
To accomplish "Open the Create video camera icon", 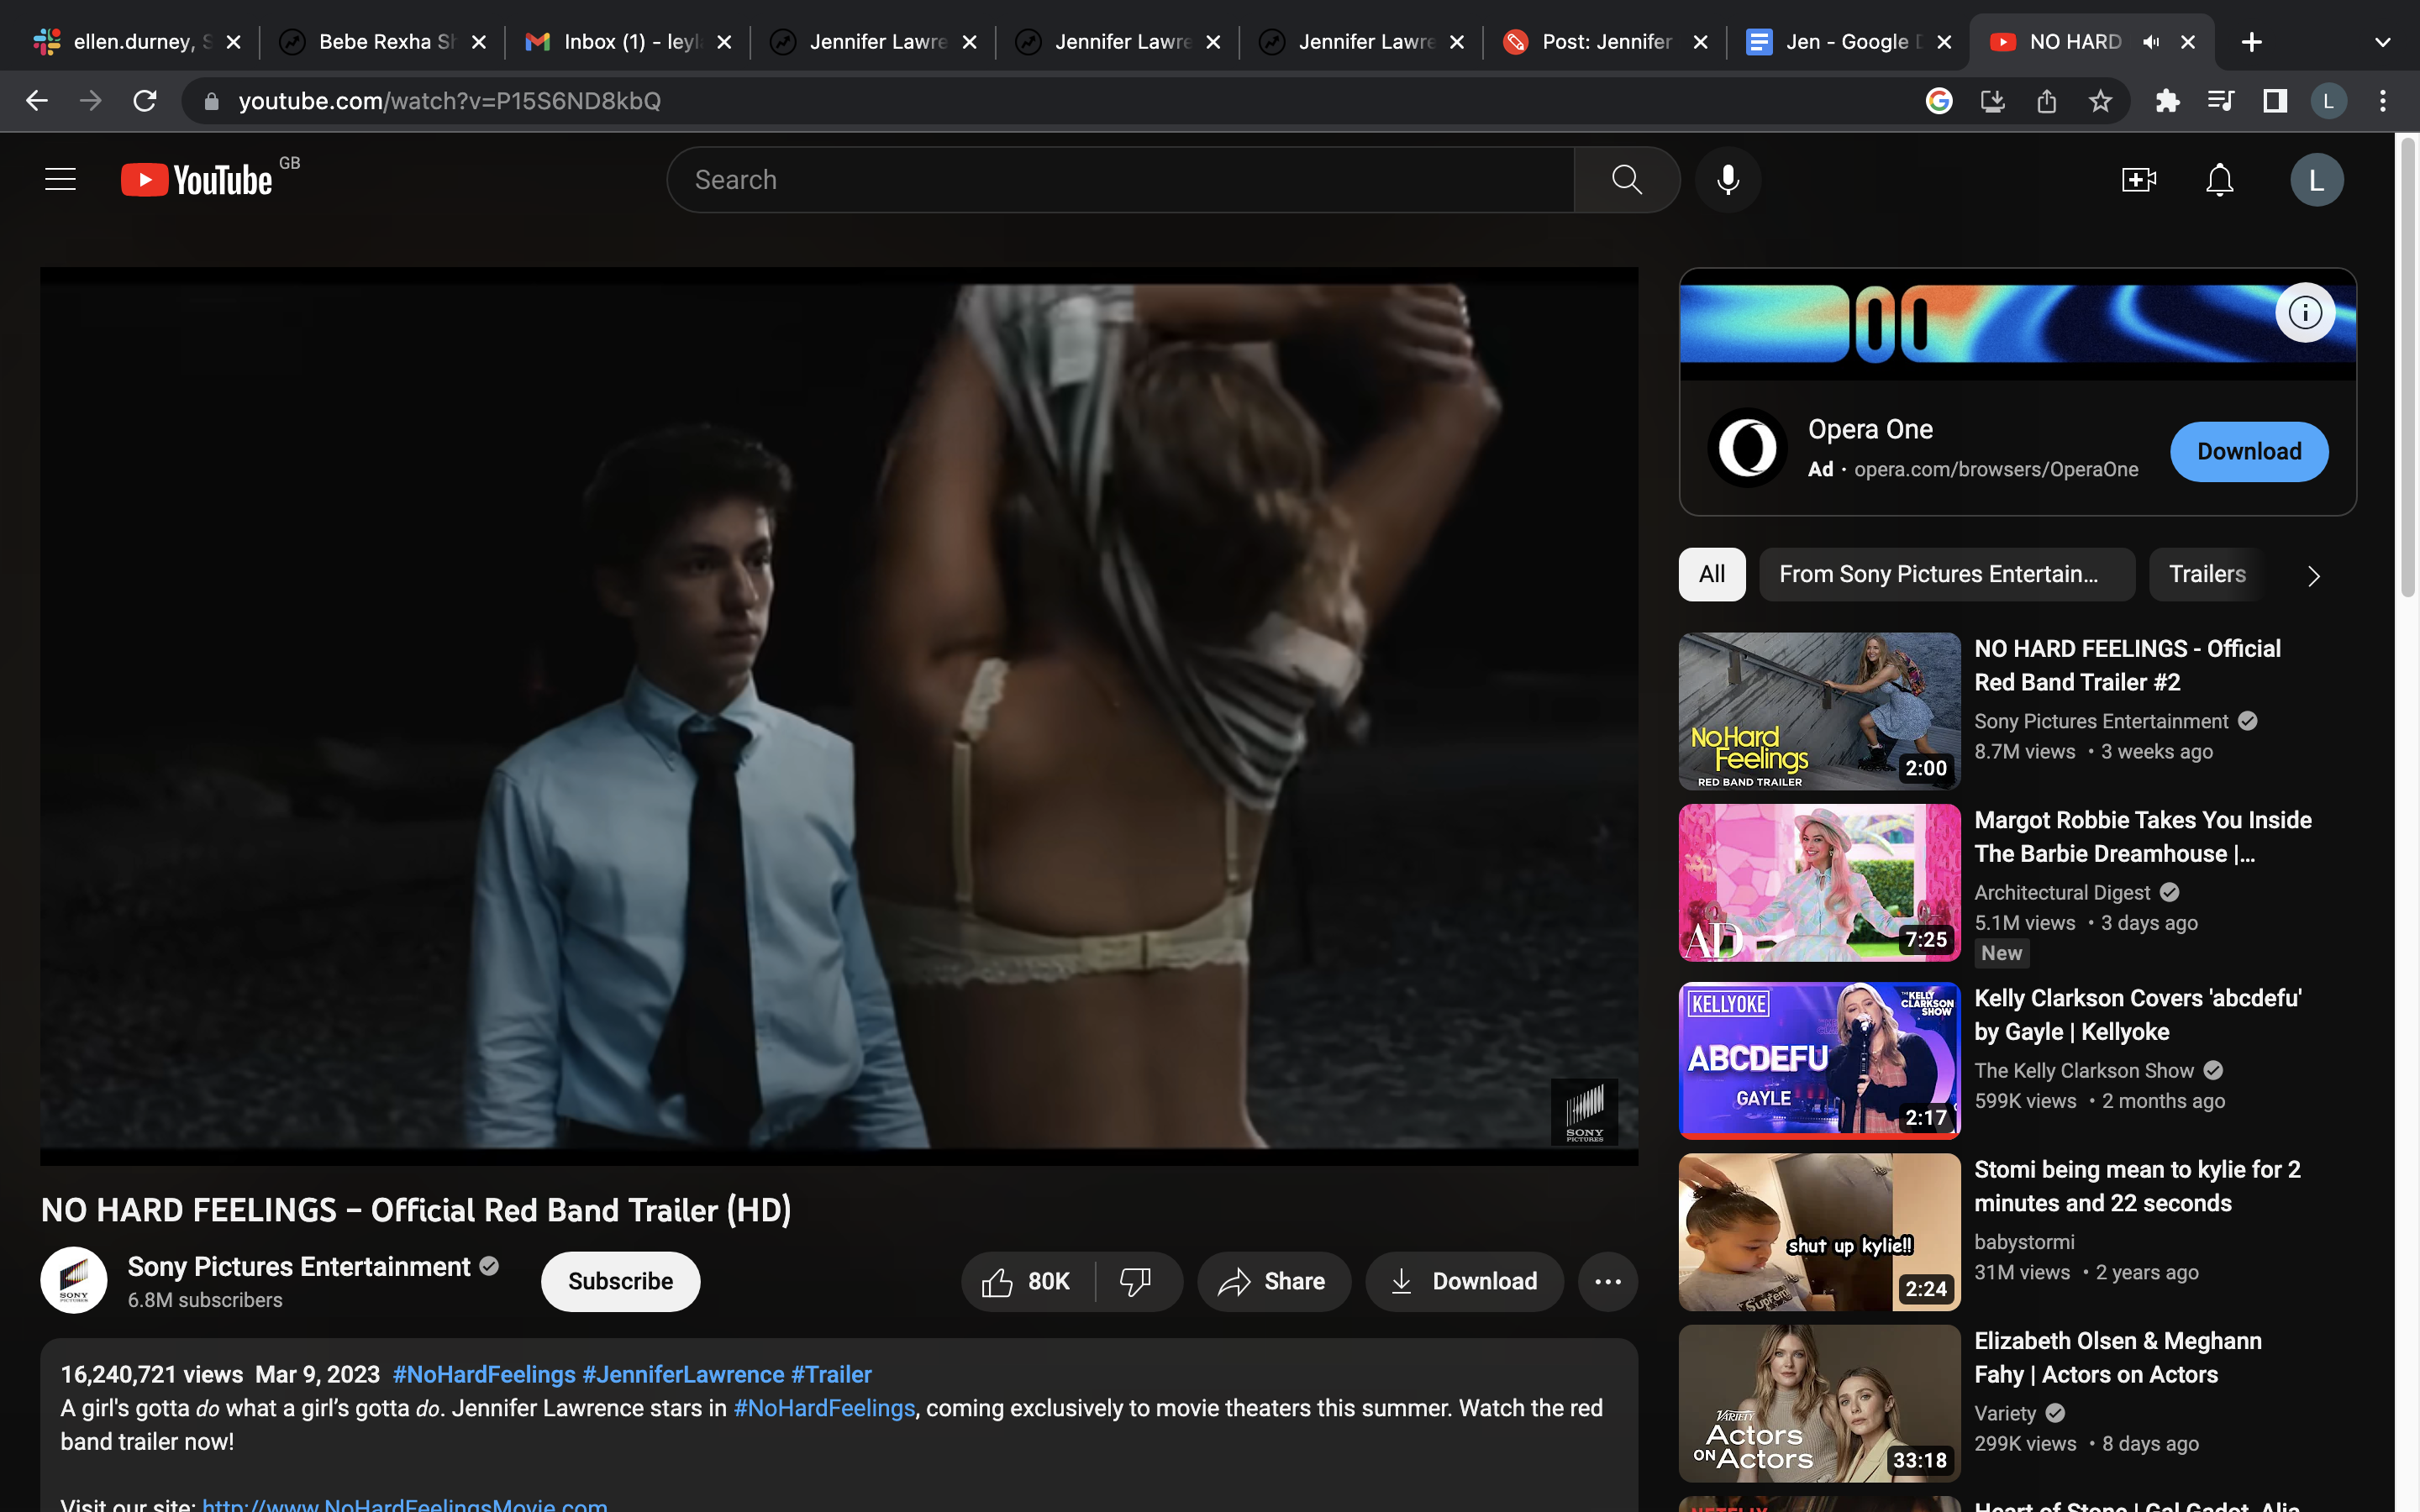I will [2138, 180].
